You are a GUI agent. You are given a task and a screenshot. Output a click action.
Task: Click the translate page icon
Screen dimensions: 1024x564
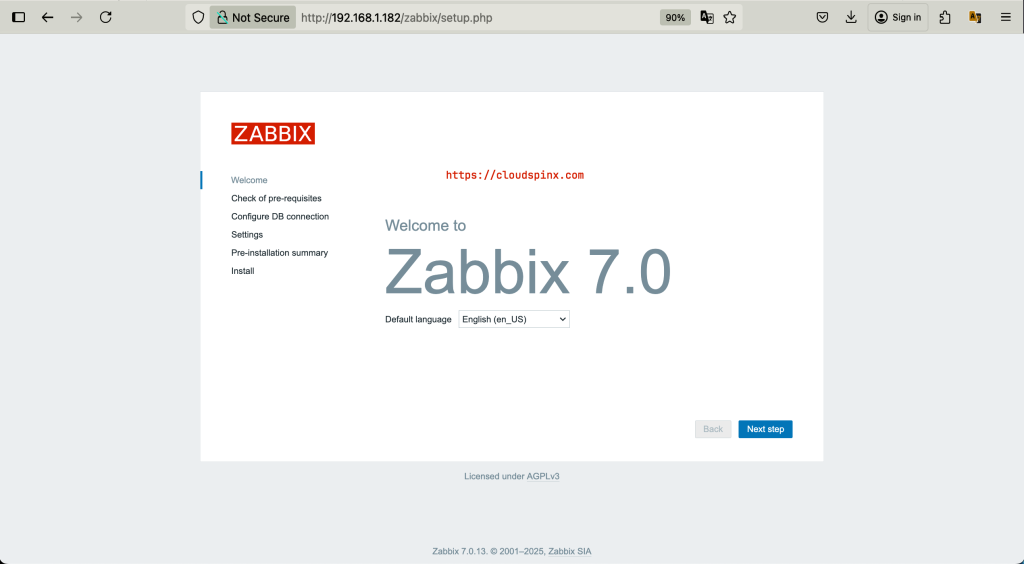[x=707, y=18]
